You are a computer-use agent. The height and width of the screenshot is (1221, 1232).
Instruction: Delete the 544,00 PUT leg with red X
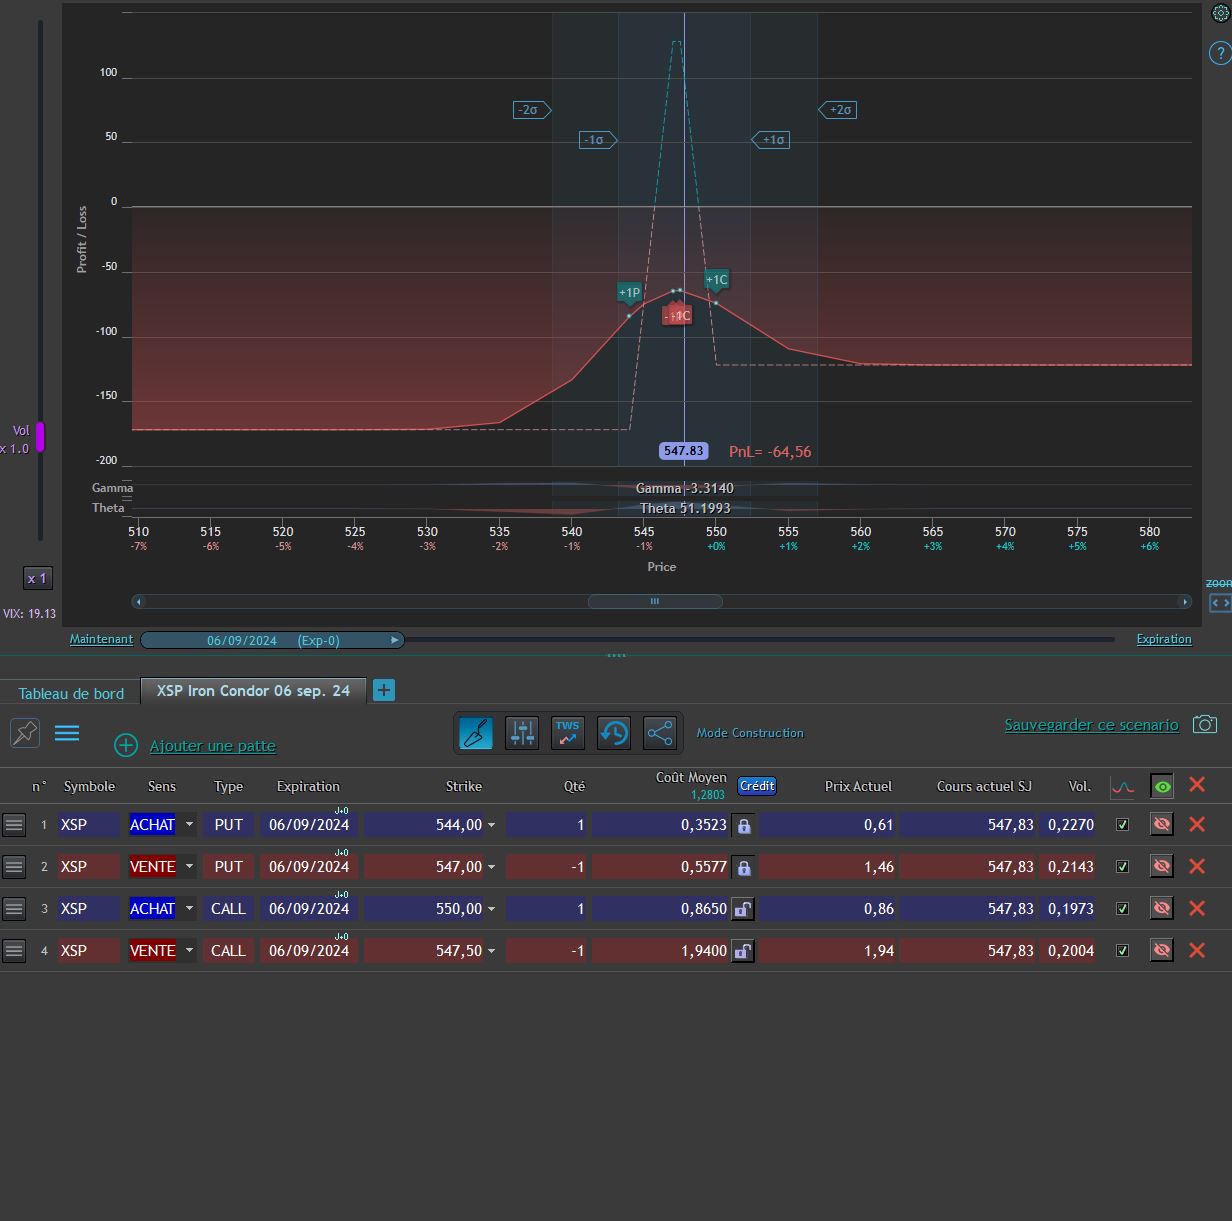coord(1196,824)
